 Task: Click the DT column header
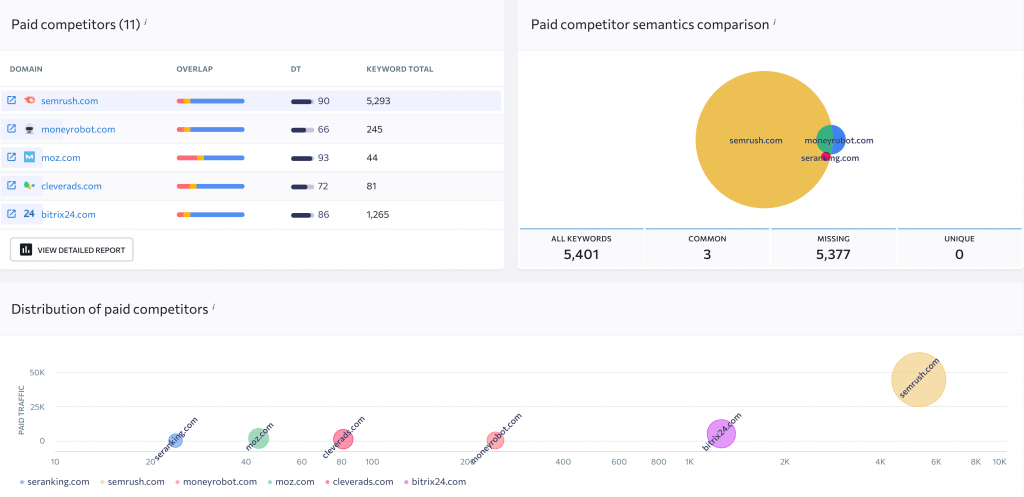click(296, 69)
